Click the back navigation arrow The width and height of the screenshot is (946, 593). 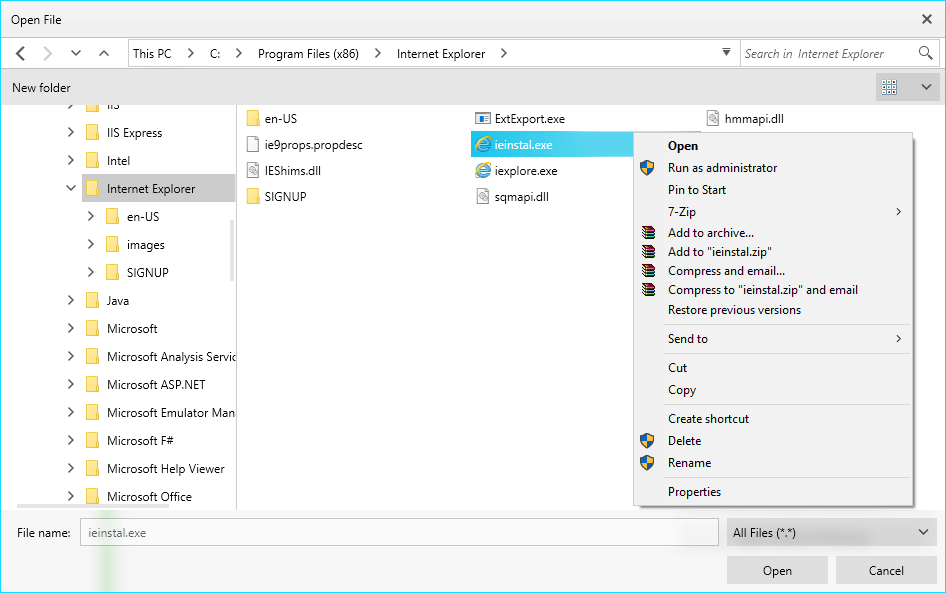pos(20,52)
